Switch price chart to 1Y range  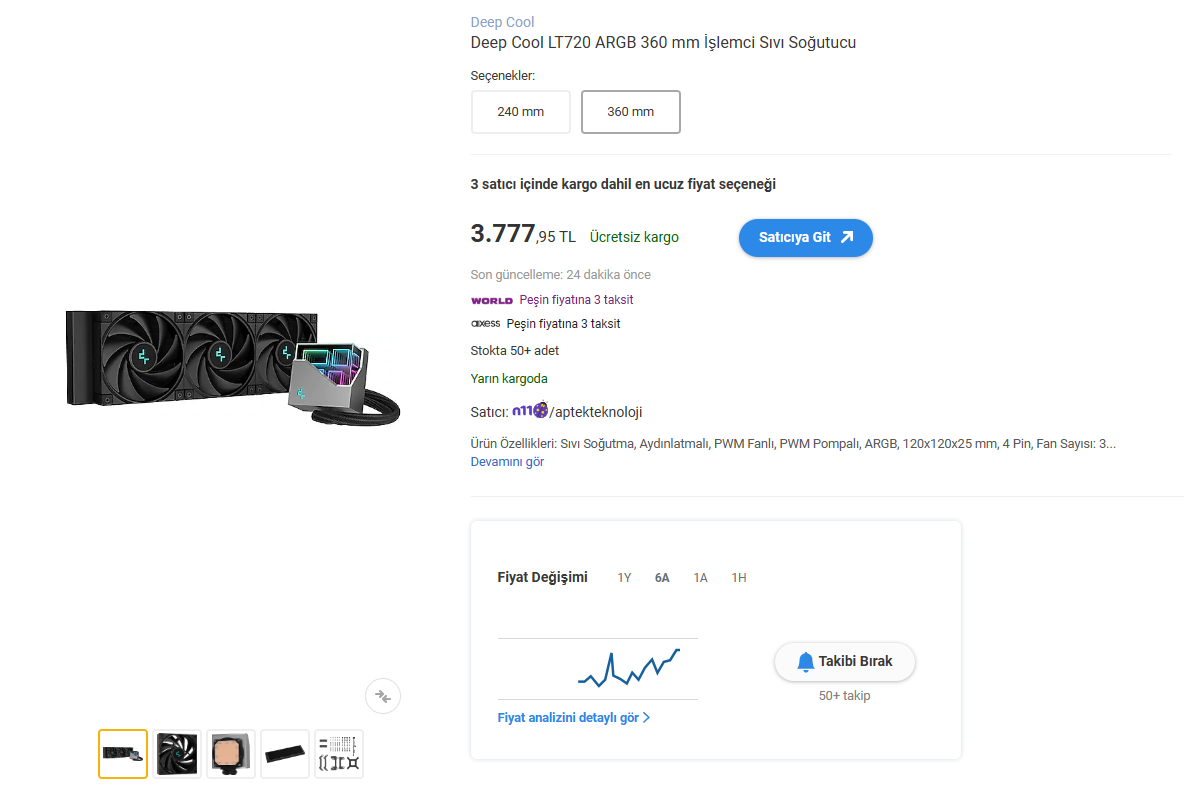[624, 577]
